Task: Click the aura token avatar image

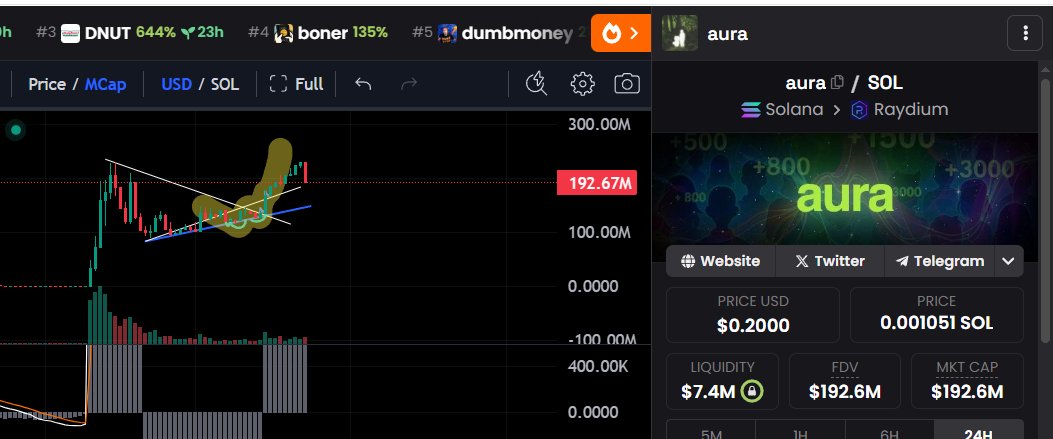Action: pos(680,33)
